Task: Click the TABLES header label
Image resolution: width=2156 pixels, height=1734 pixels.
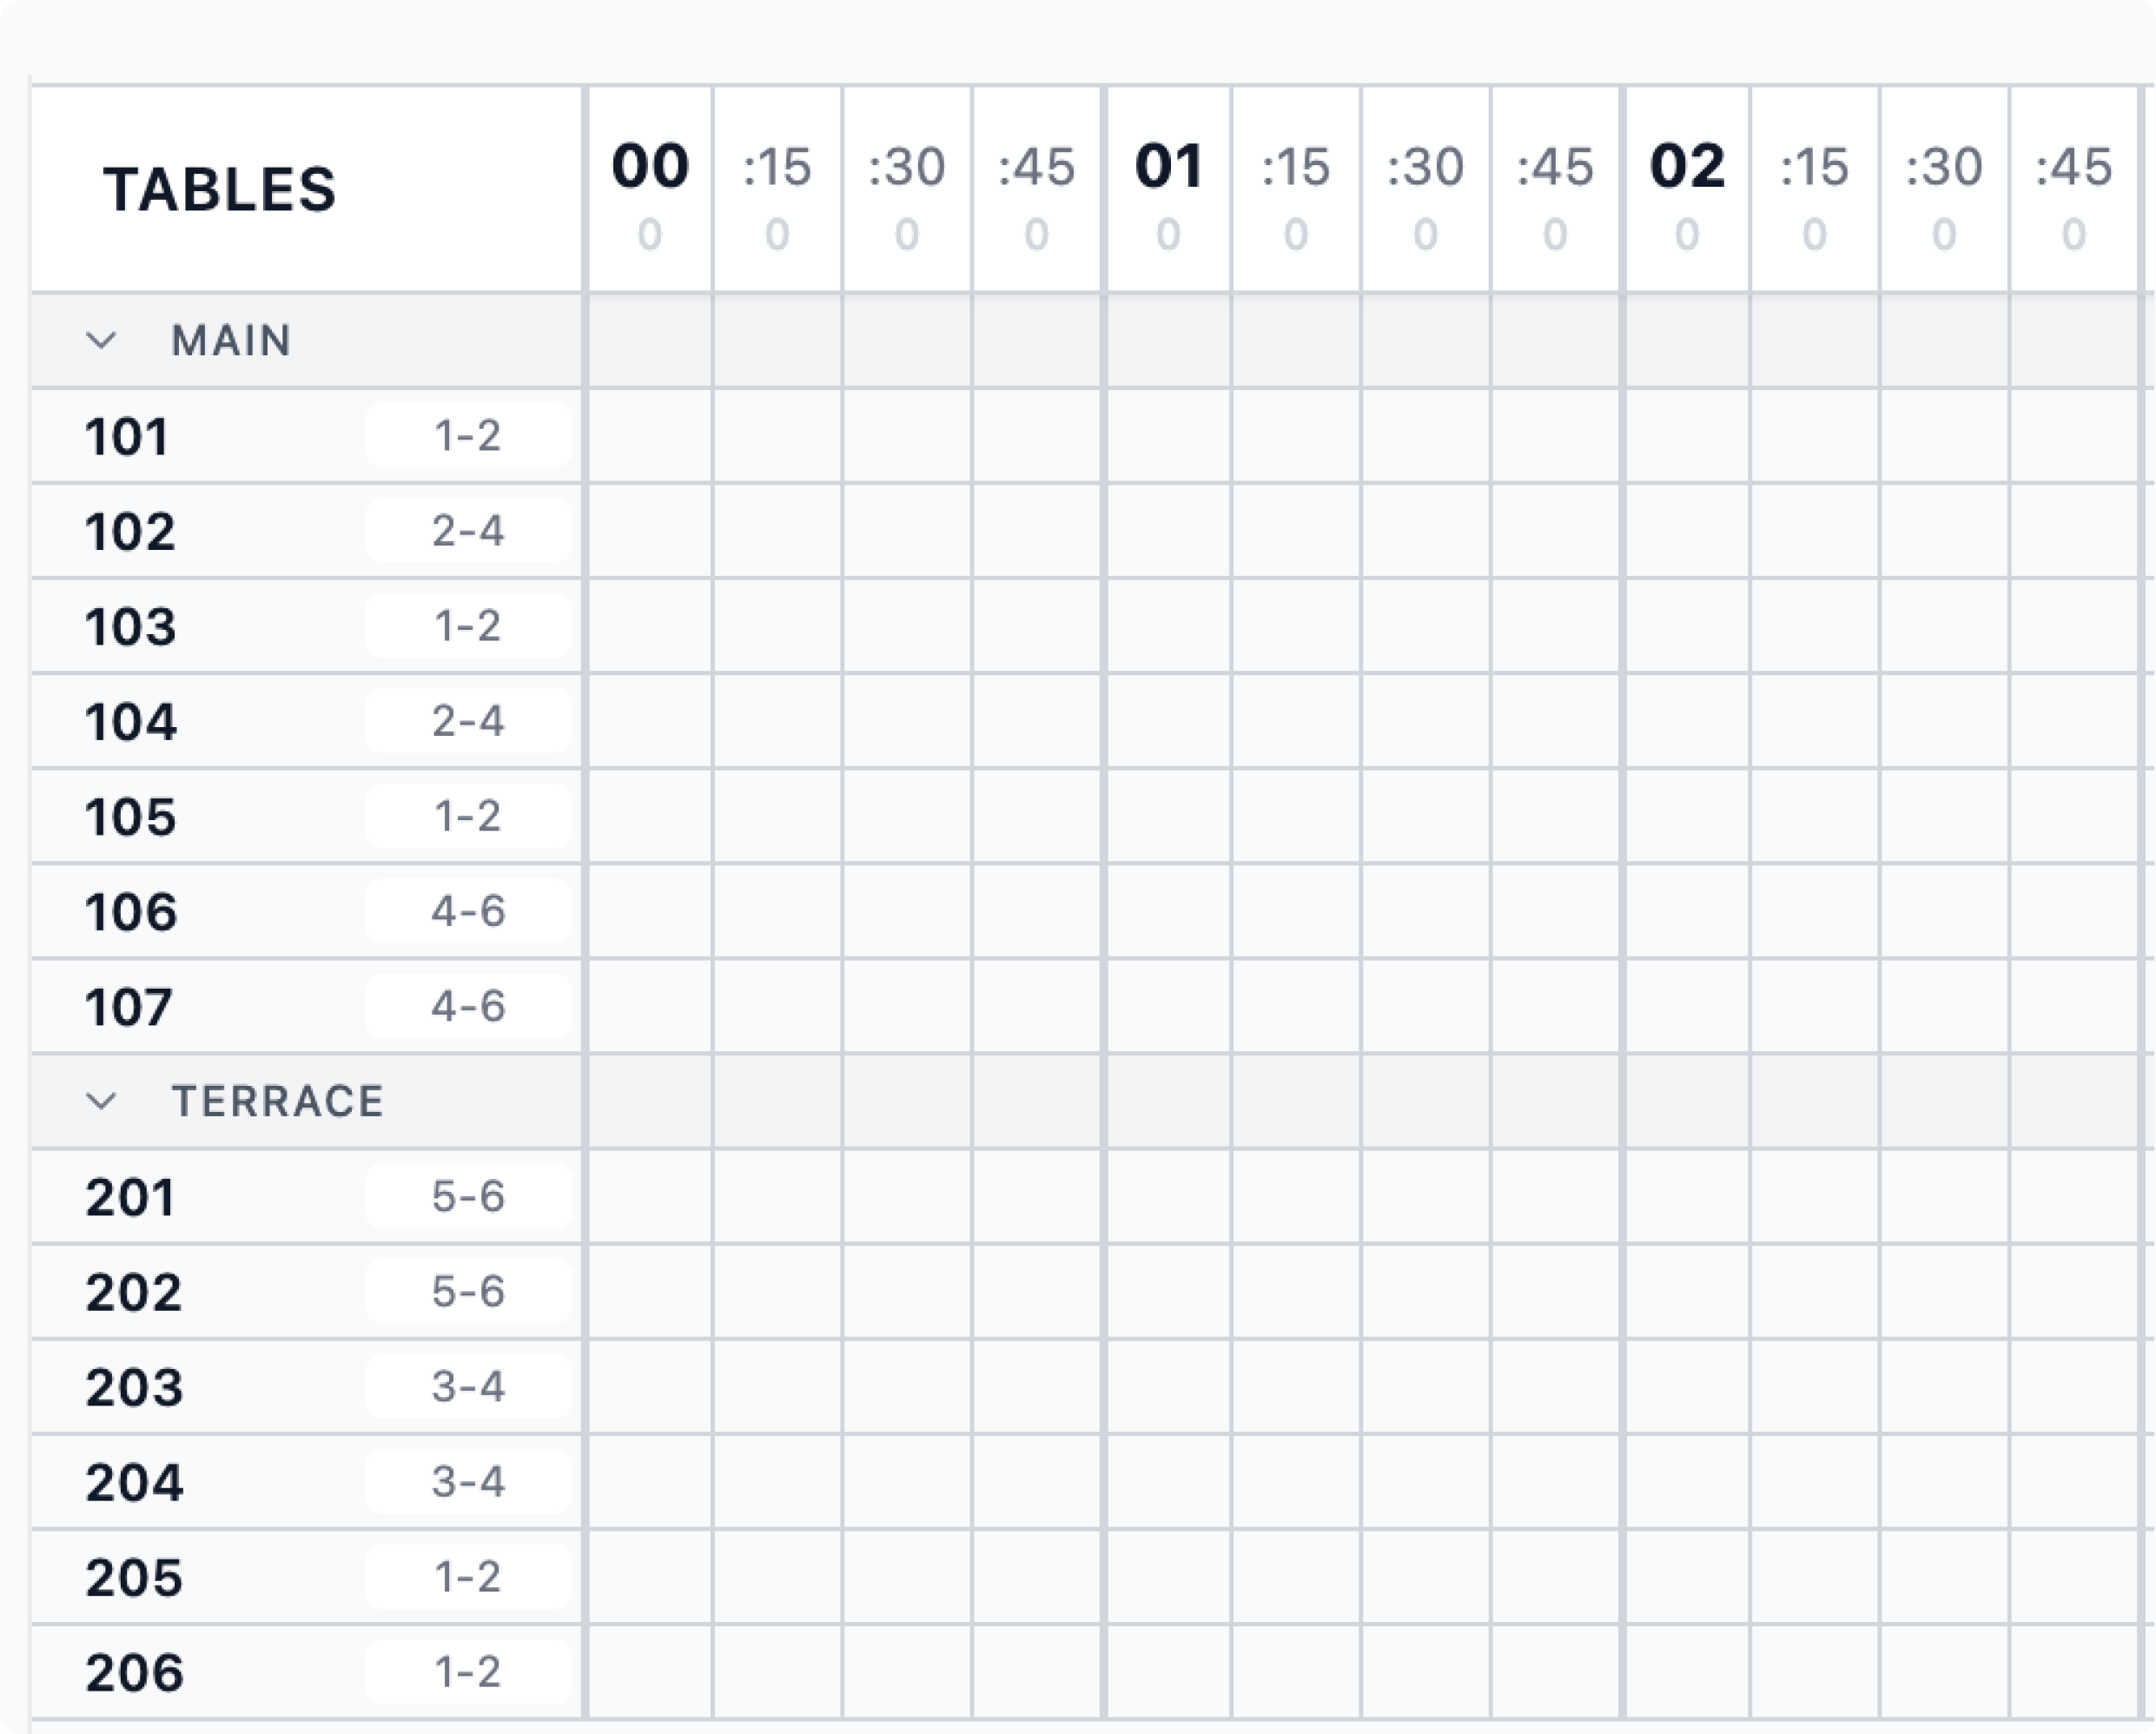Action: [220, 189]
